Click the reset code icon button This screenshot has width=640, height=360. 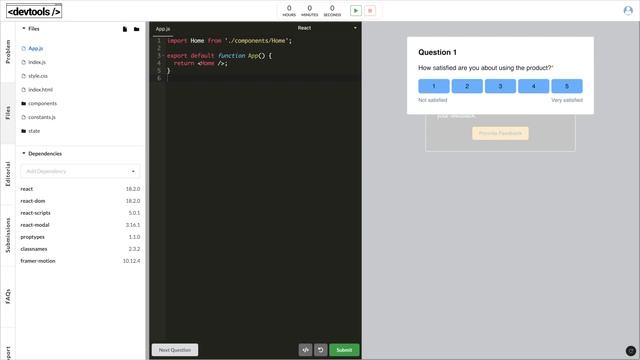[x=320, y=350]
